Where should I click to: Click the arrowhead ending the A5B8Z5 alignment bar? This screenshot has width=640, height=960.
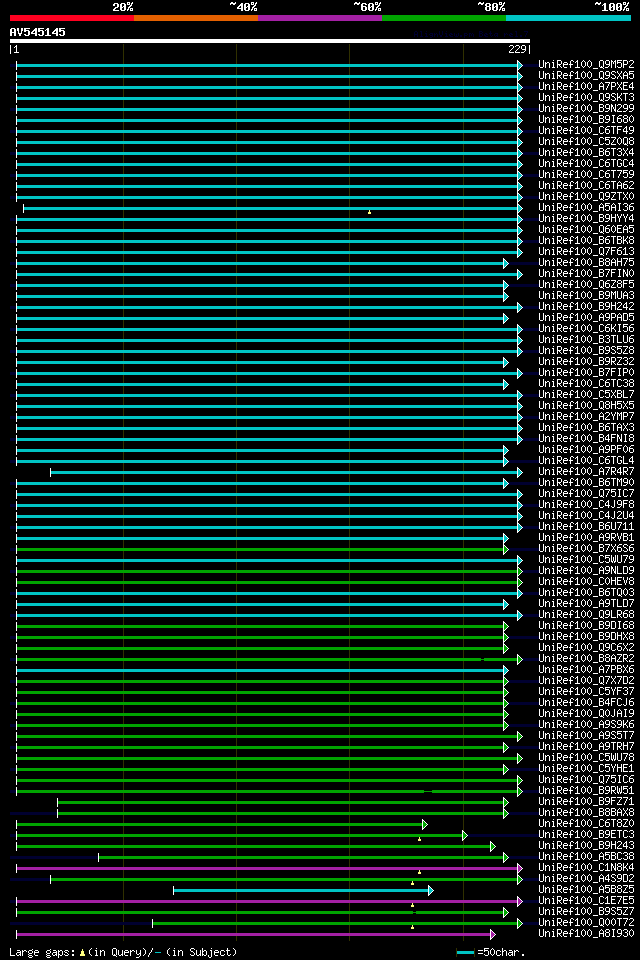pyautogui.click(x=431, y=890)
